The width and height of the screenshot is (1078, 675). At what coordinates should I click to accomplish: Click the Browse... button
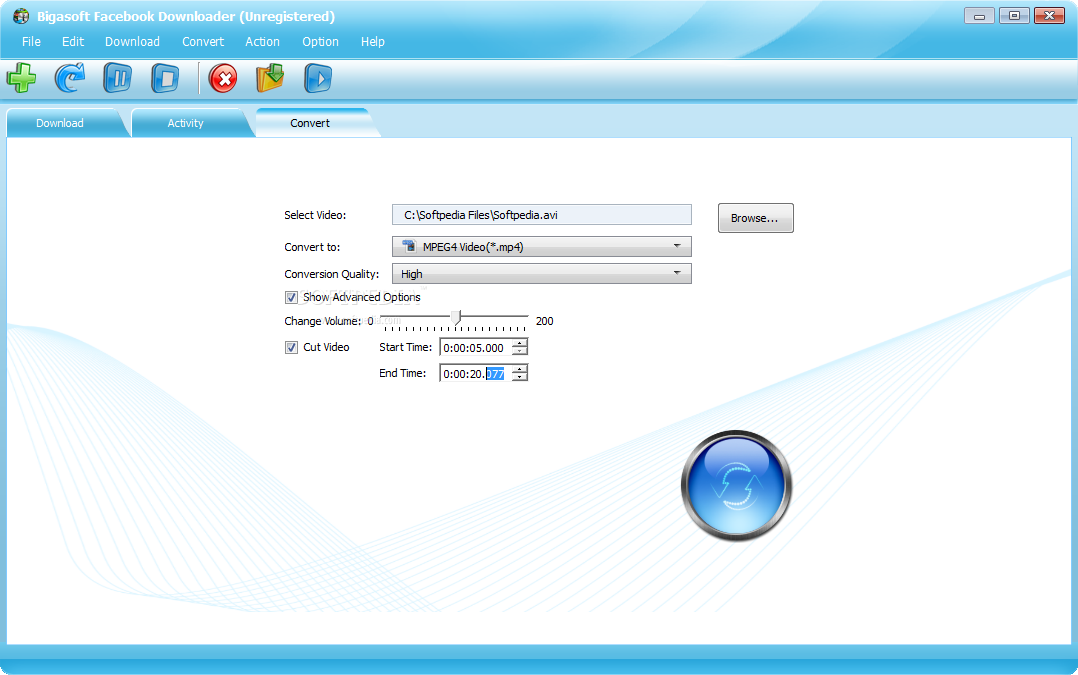[x=756, y=218]
